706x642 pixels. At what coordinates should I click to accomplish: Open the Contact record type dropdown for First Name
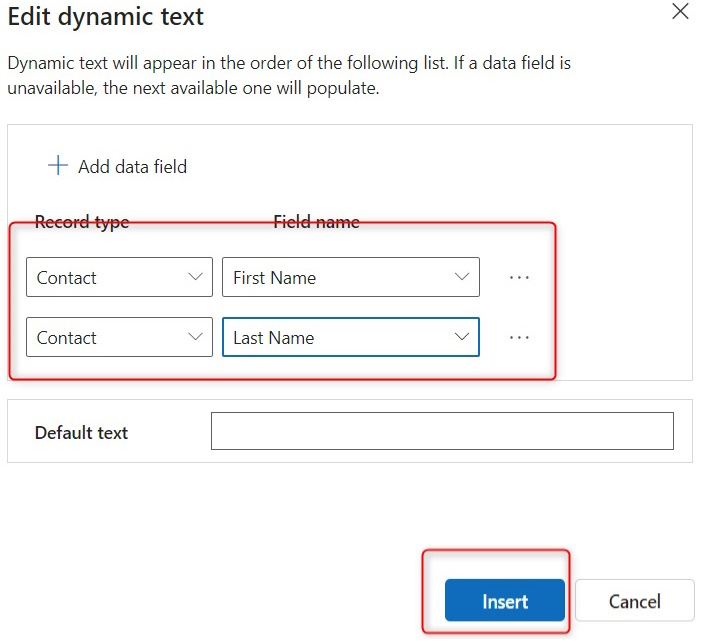119,277
